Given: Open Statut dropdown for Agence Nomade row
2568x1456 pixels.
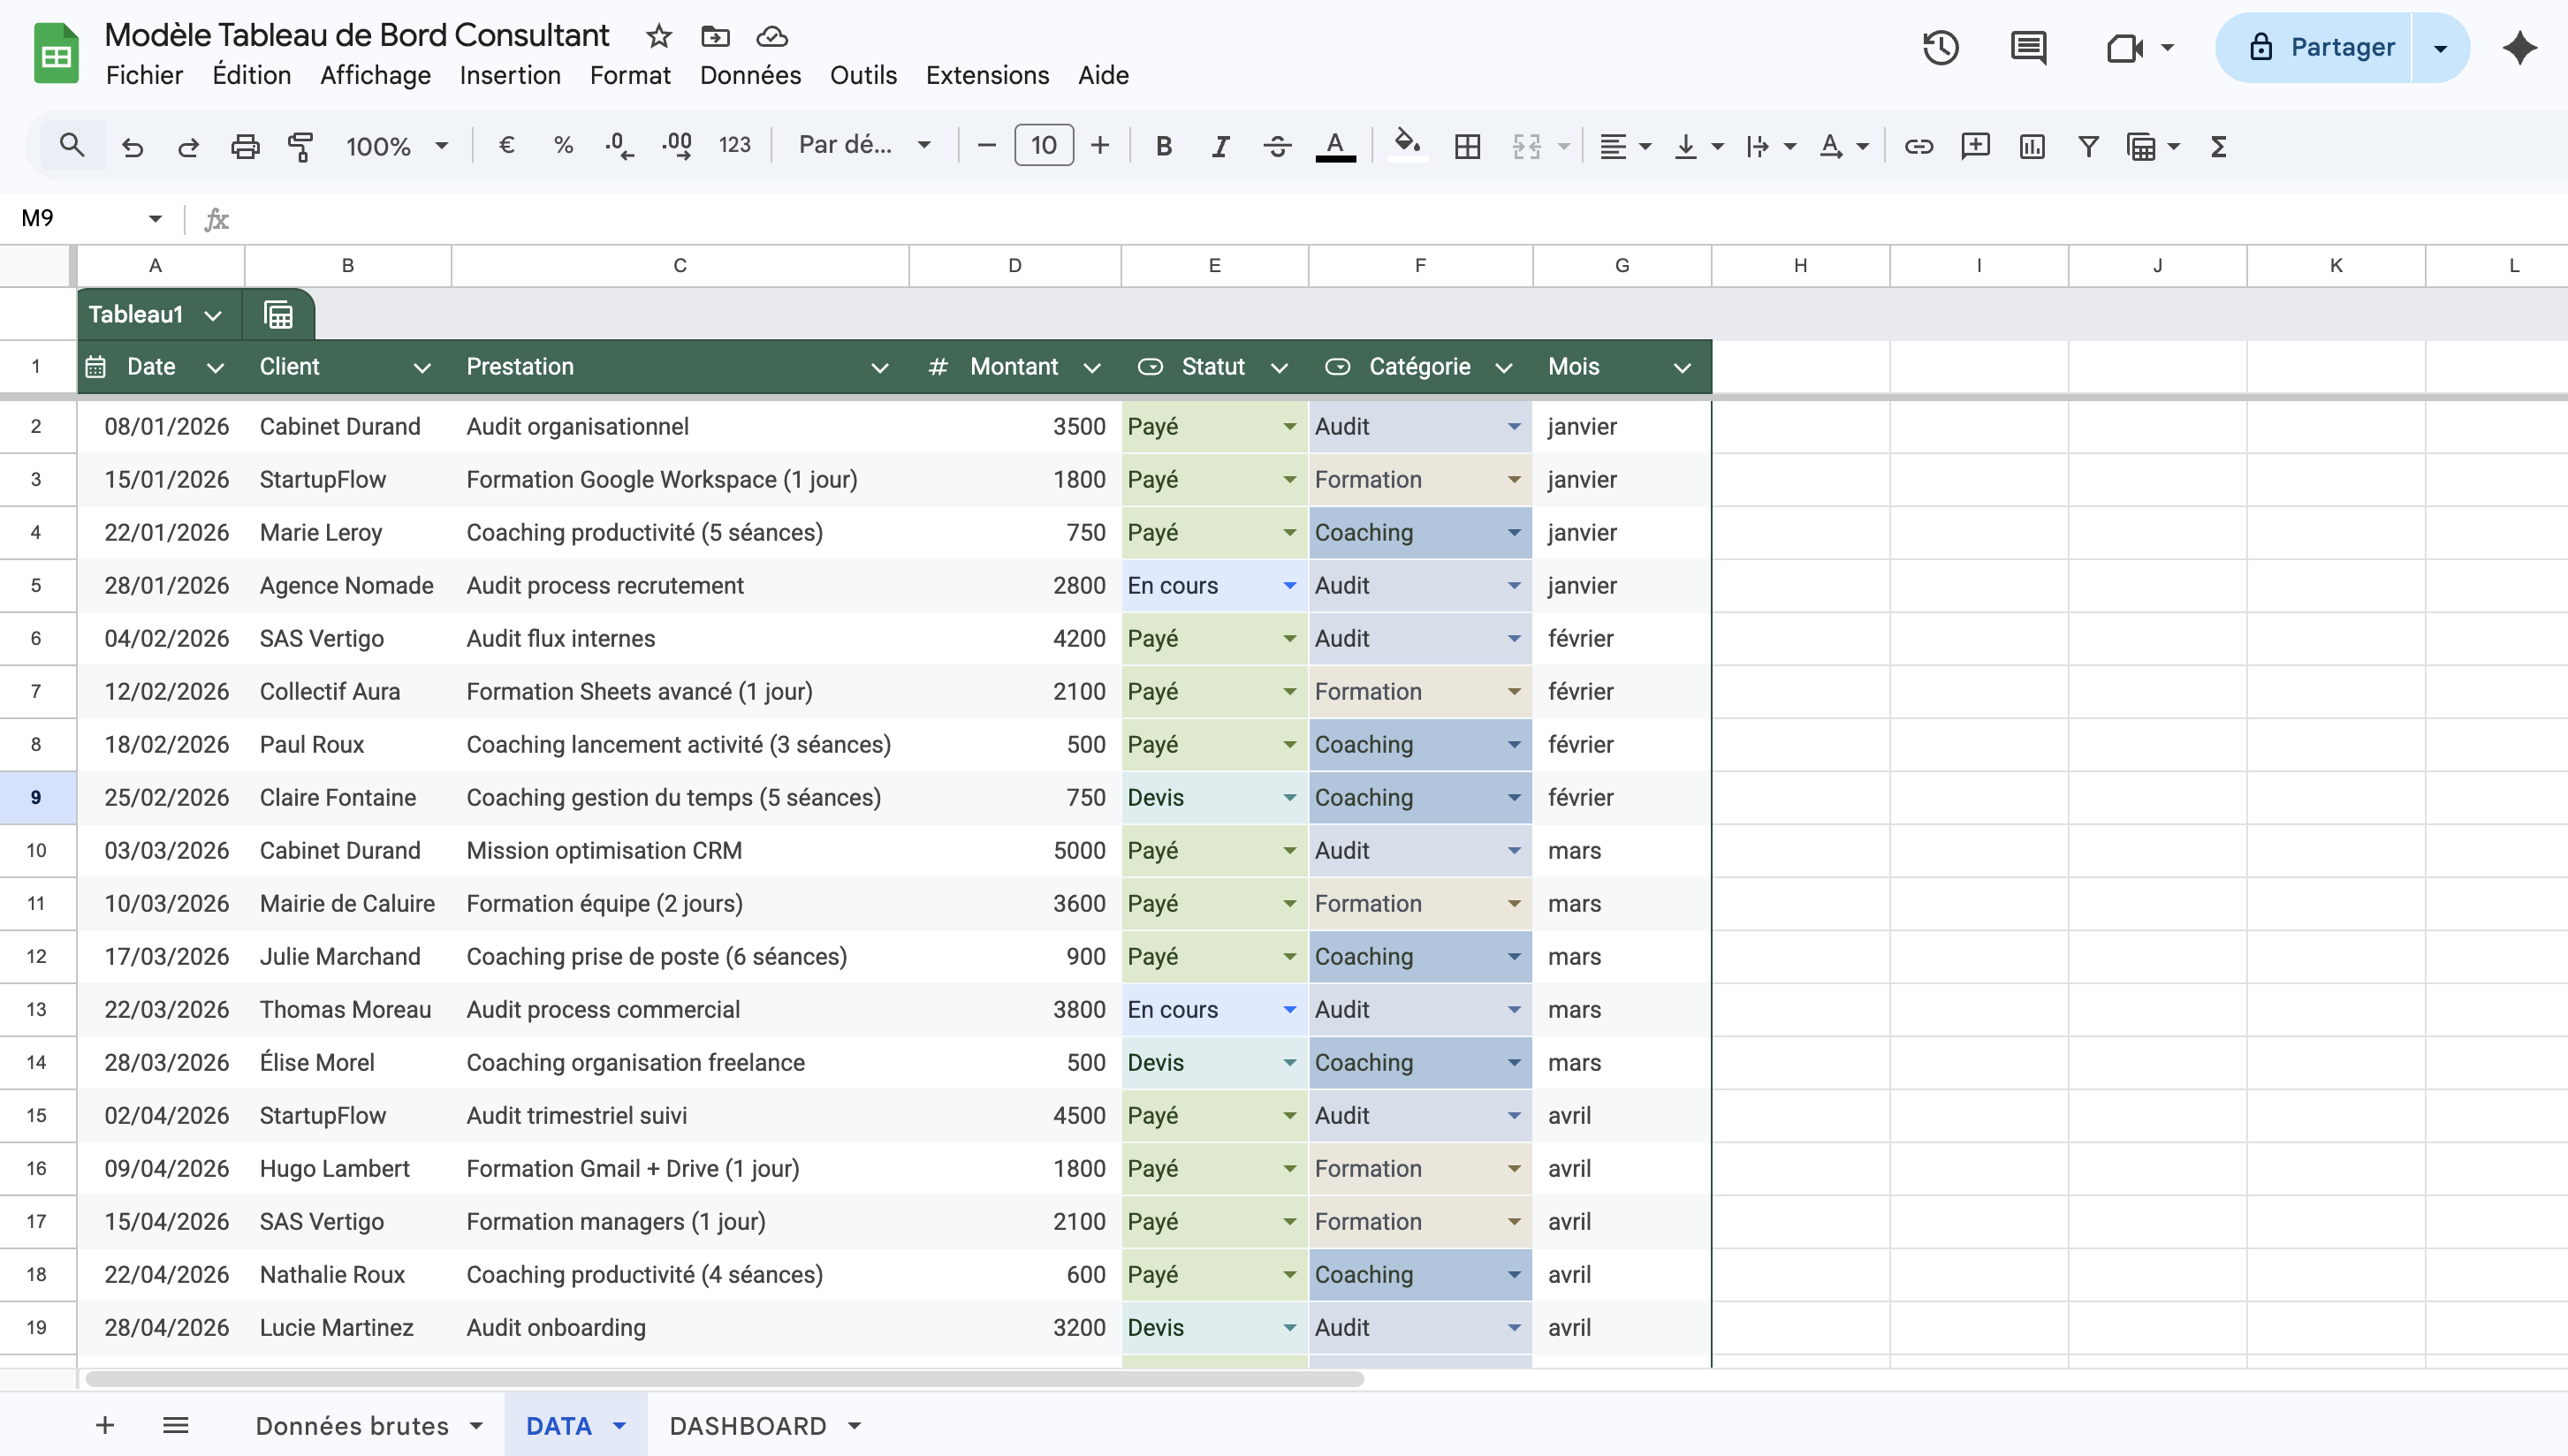Looking at the screenshot, I should pos(1289,586).
